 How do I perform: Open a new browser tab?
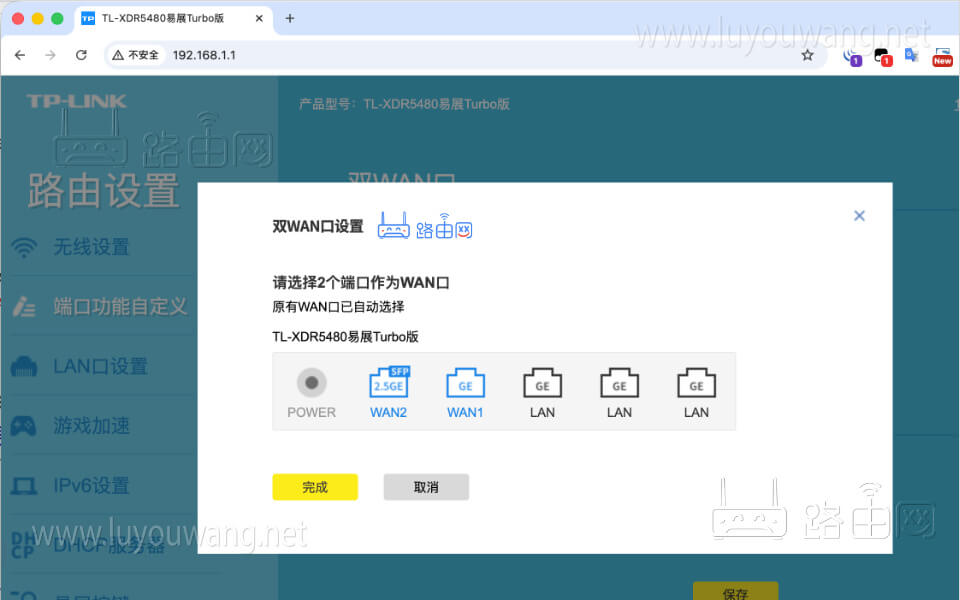point(290,18)
